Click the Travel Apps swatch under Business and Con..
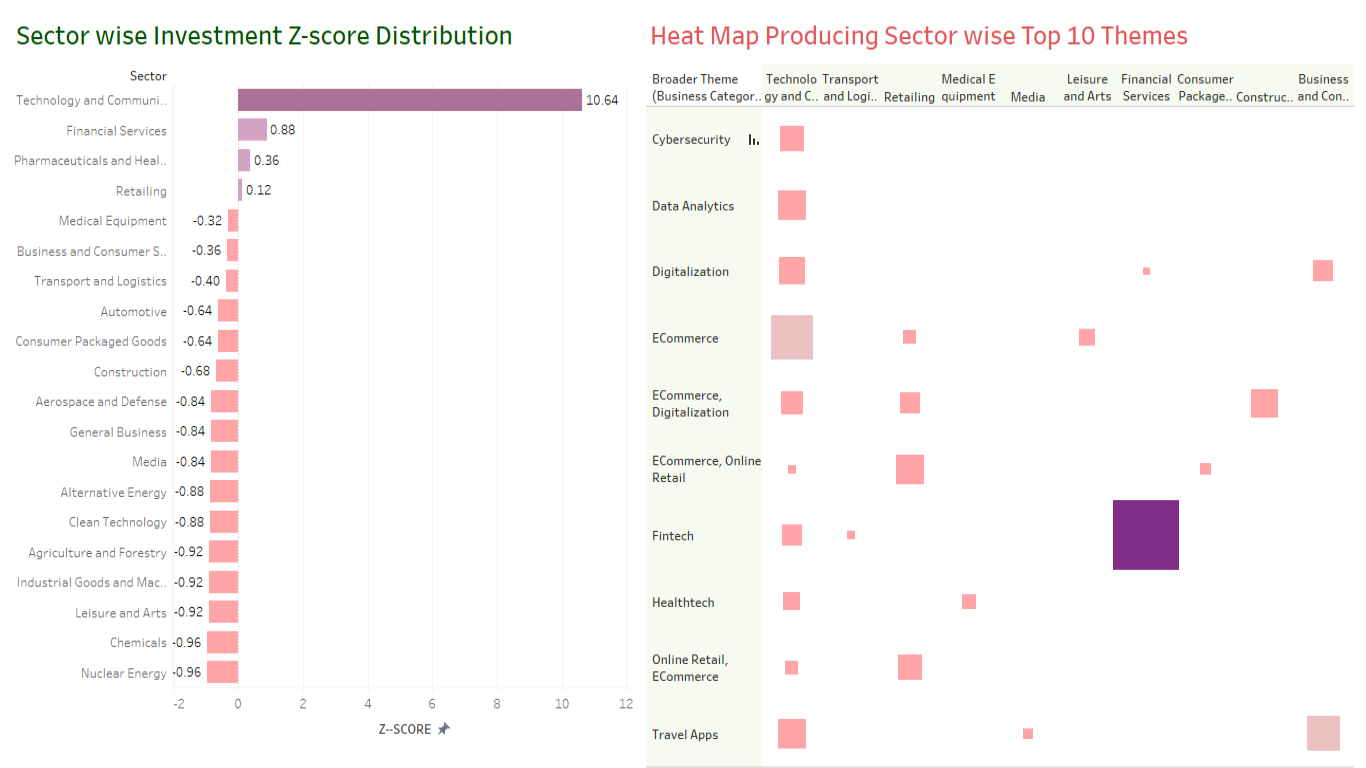The width and height of the screenshot is (1366, 768). (x=1324, y=731)
